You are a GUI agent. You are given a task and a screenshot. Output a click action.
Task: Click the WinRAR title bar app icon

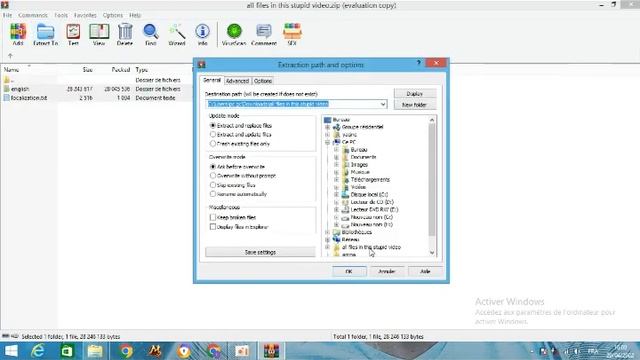point(5,5)
